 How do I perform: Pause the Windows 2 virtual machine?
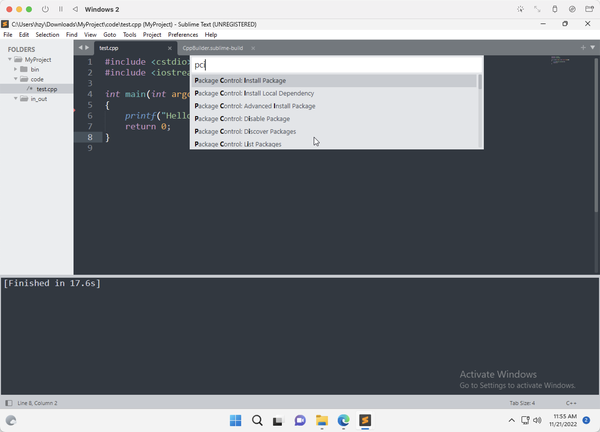[60, 9]
